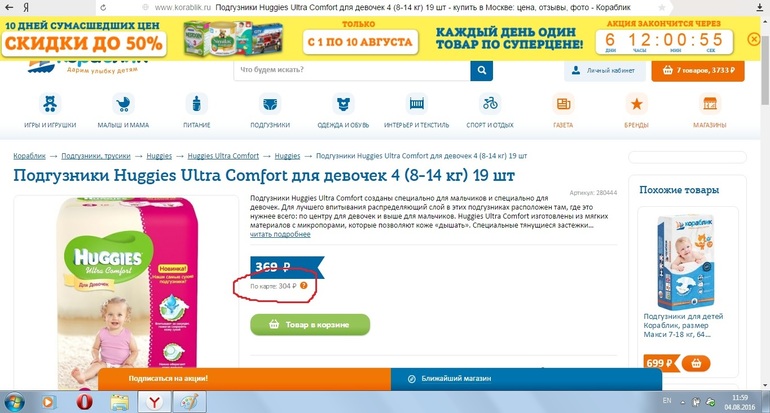Open the Интерьер и текстиль crib icon
This screenshot has height=413, width=770.
pos(416,104)
